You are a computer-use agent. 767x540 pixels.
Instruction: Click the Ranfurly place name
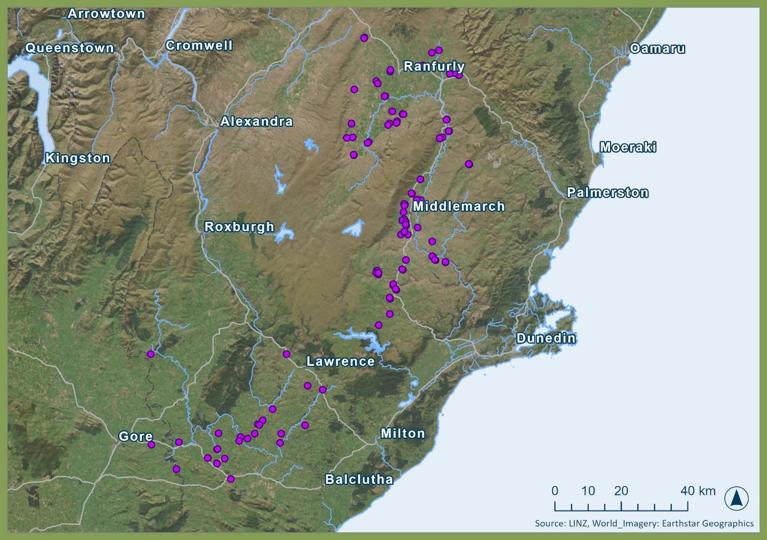tap(434, 67)
